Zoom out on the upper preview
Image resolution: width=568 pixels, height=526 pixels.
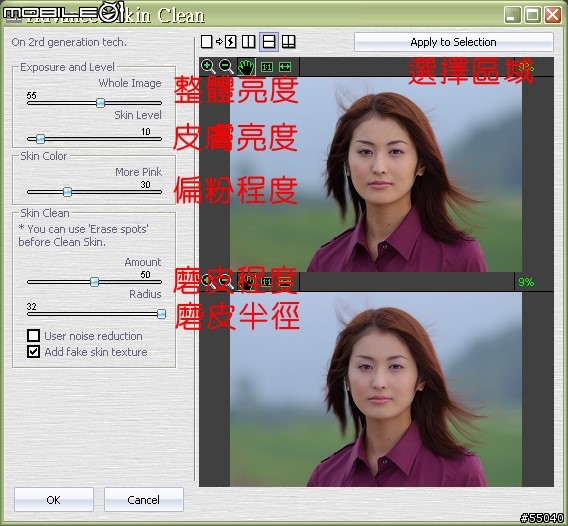click(x=227, y=67)
